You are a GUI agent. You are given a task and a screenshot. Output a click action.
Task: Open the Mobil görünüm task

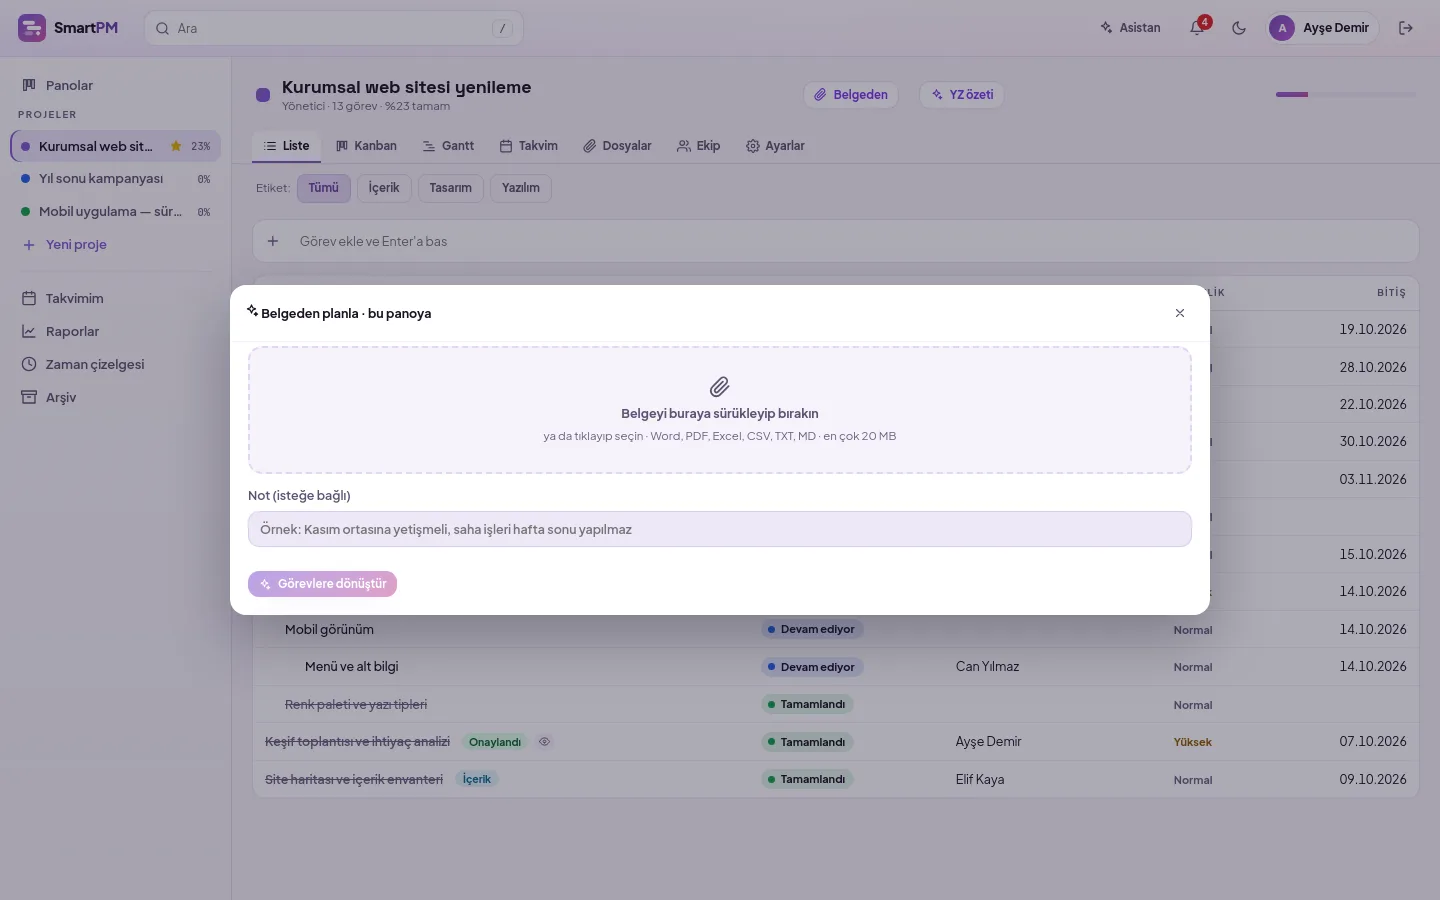click(329, 630)
